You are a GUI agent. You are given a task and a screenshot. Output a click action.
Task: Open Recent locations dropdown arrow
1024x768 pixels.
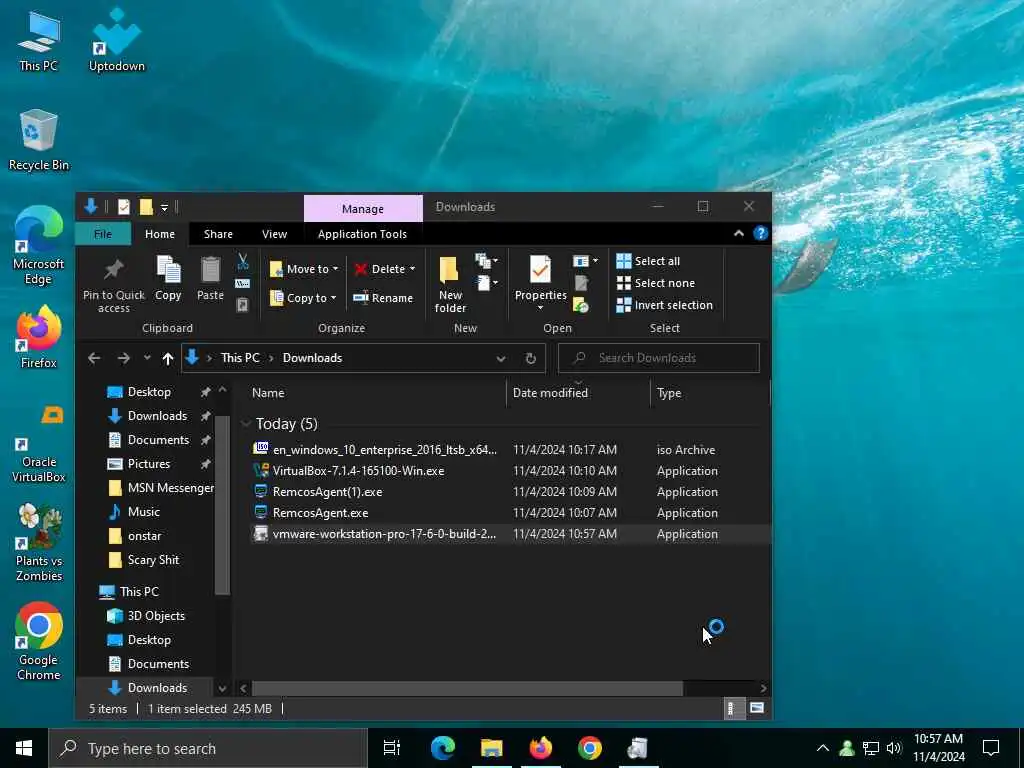click(147, 358)
